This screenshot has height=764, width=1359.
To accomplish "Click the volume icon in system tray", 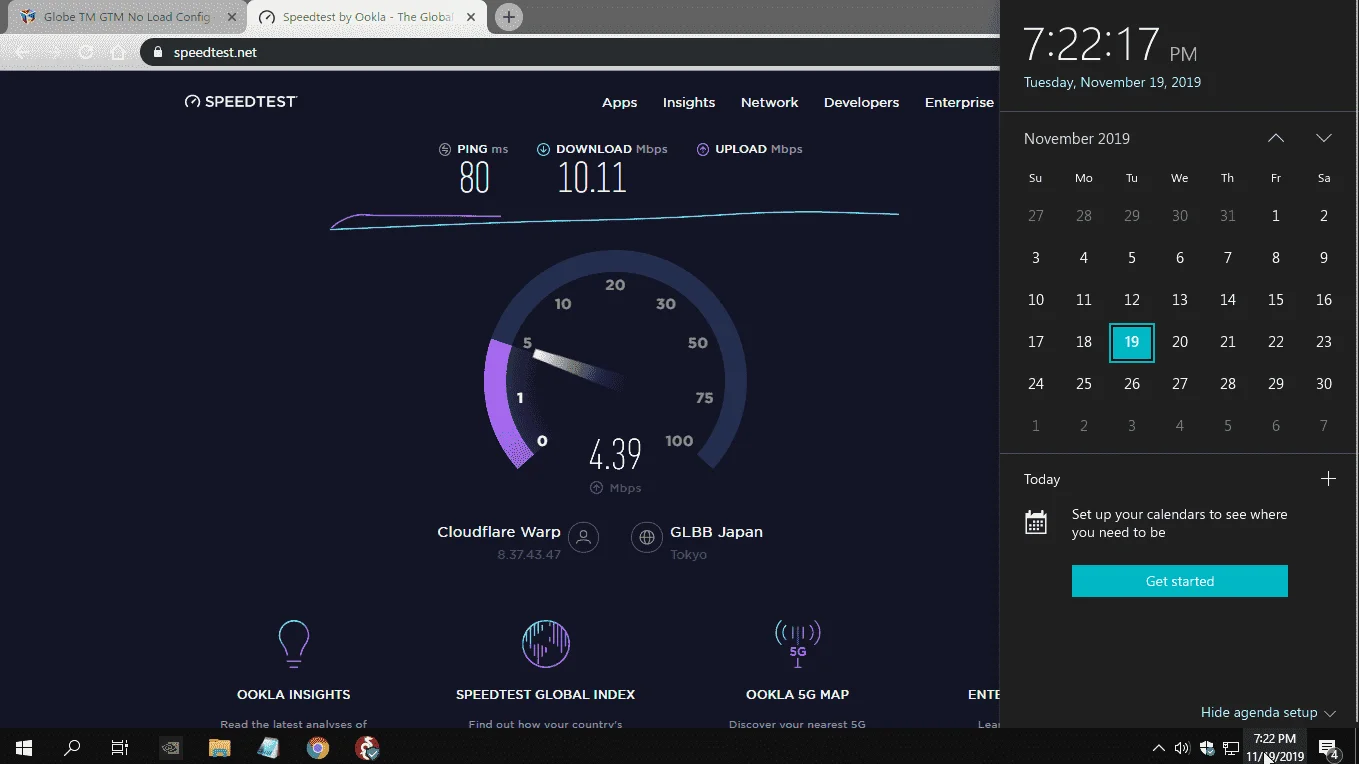I will (1182, 748).
